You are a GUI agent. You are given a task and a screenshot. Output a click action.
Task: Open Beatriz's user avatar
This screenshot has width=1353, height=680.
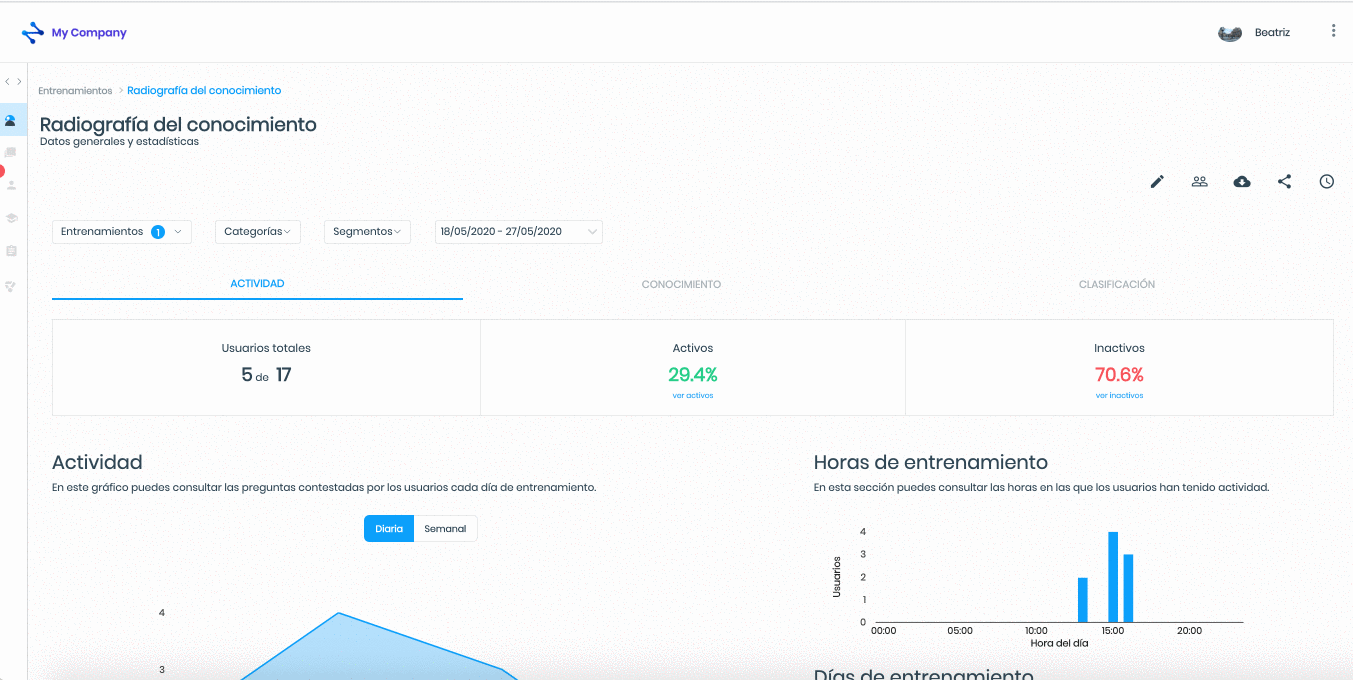click(x=1230, y=33)
